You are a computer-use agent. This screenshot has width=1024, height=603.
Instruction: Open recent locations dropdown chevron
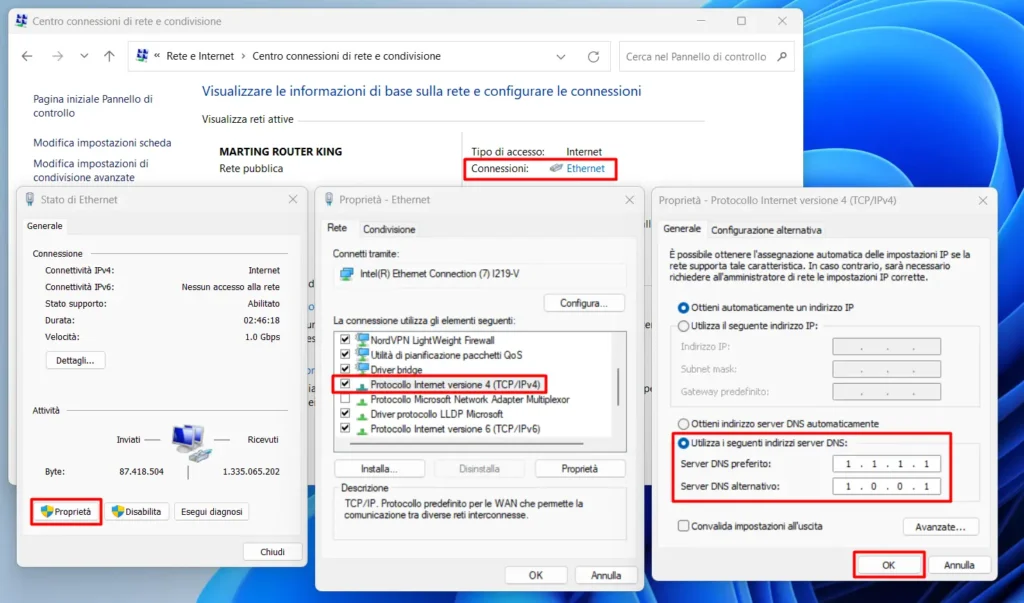pos(84,56)
